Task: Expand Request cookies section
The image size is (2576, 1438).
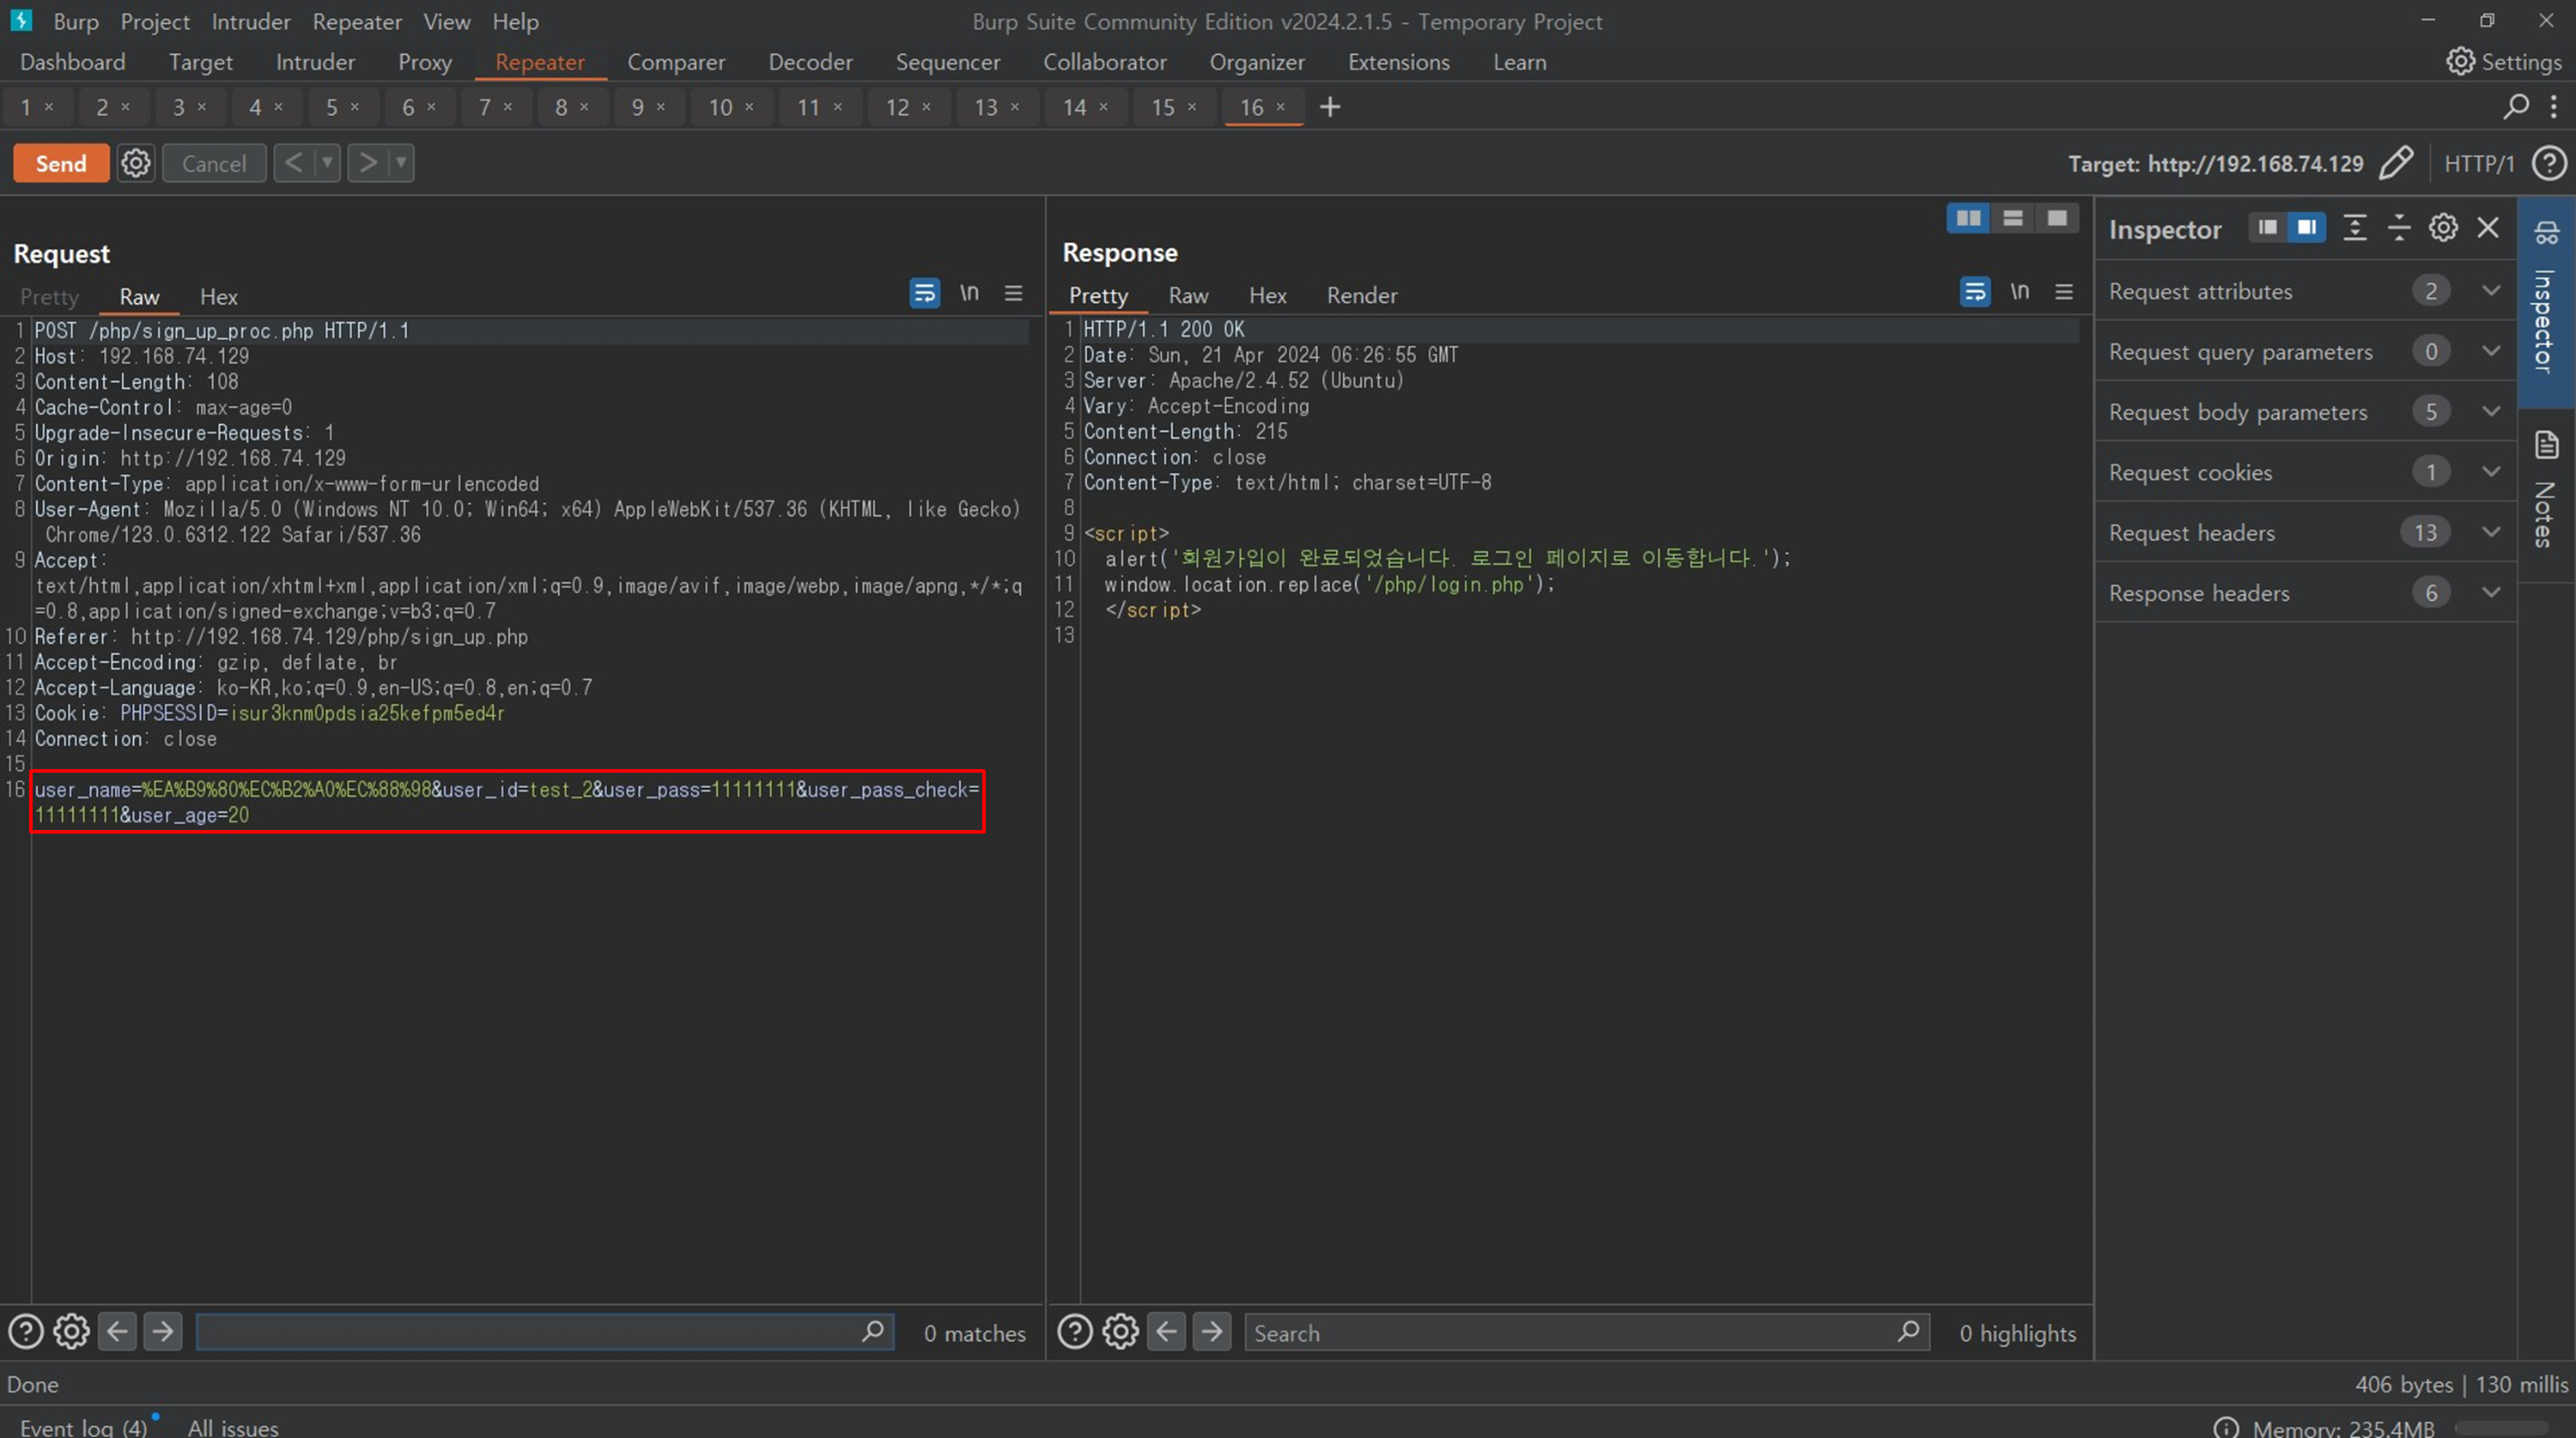Action: [x=2305, y=472]
